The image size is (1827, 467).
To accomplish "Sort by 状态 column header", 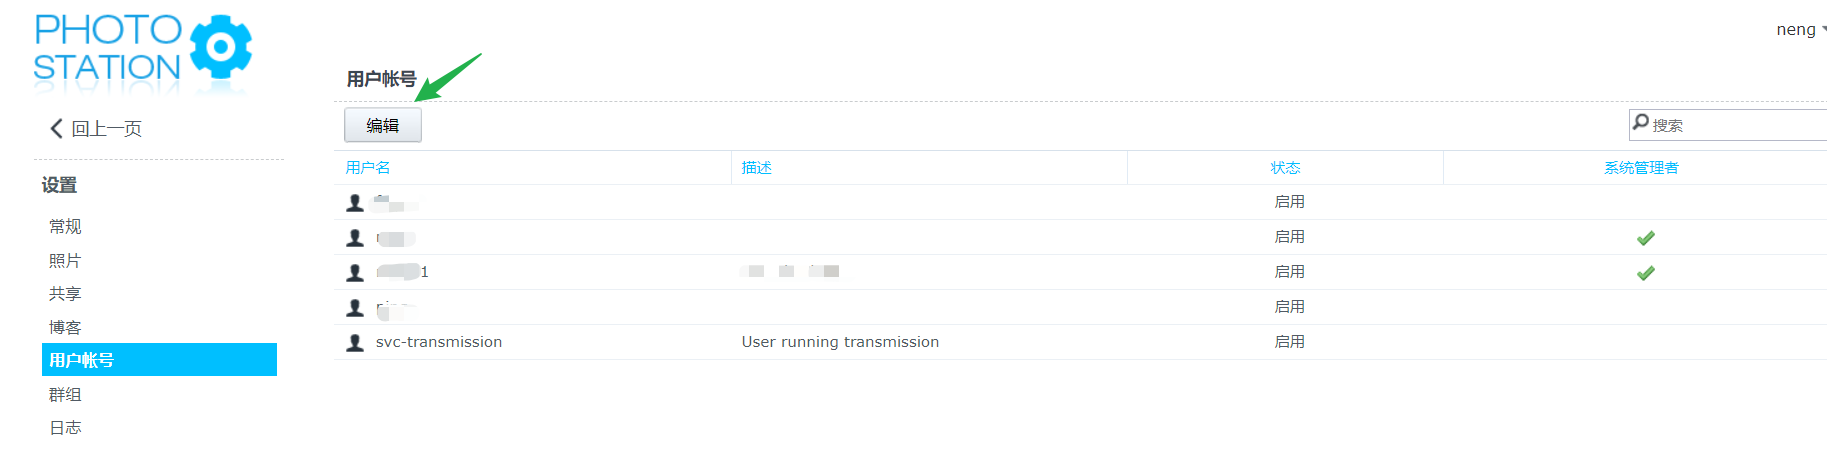I will tap(1285, 168).
